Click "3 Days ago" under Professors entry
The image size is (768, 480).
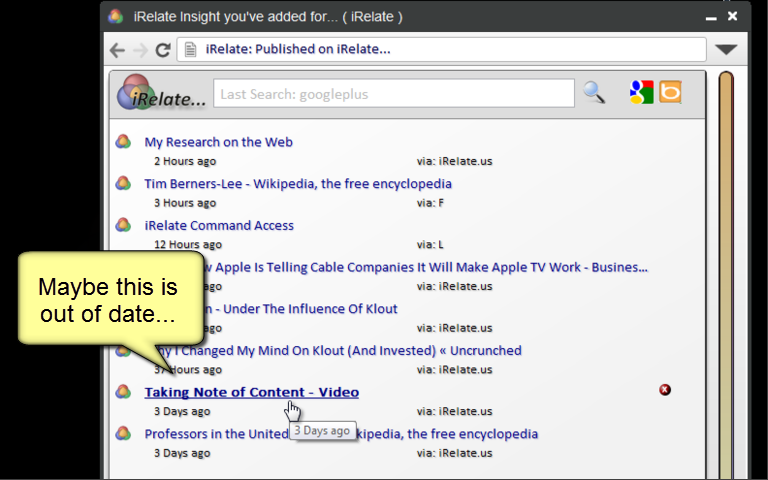[182, 453]
